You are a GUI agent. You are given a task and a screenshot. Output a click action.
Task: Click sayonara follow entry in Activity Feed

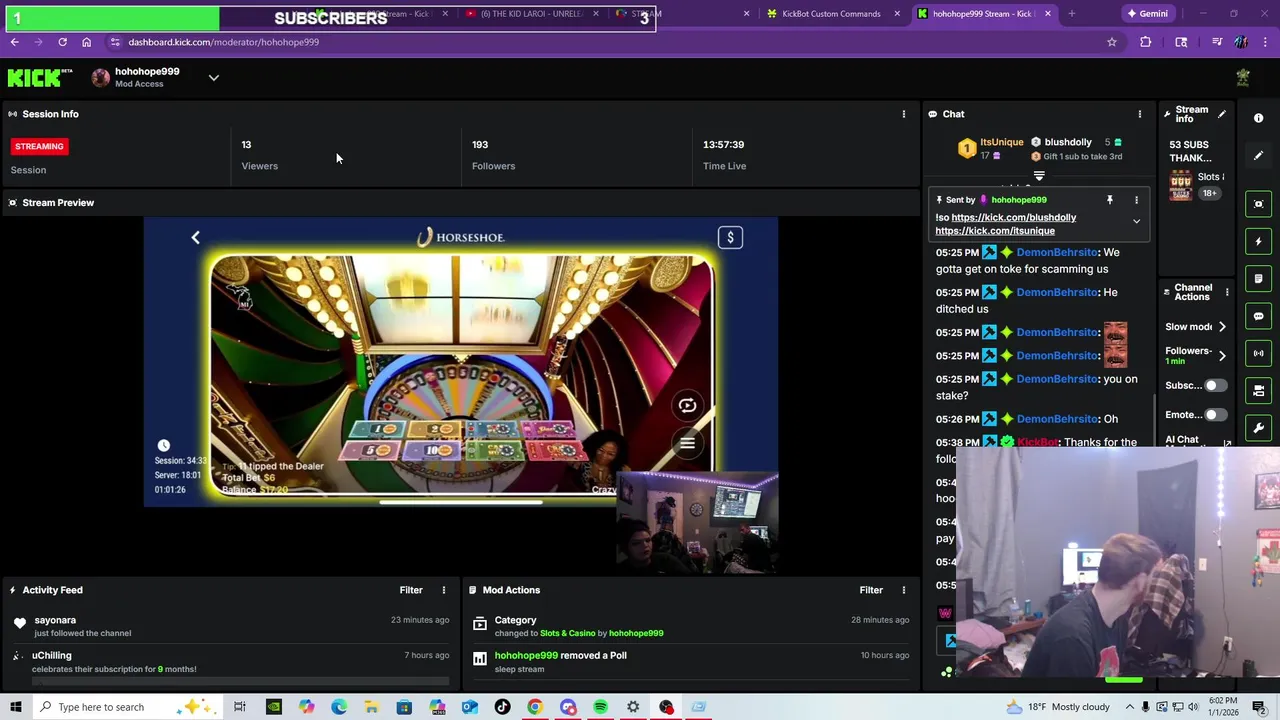230,626
